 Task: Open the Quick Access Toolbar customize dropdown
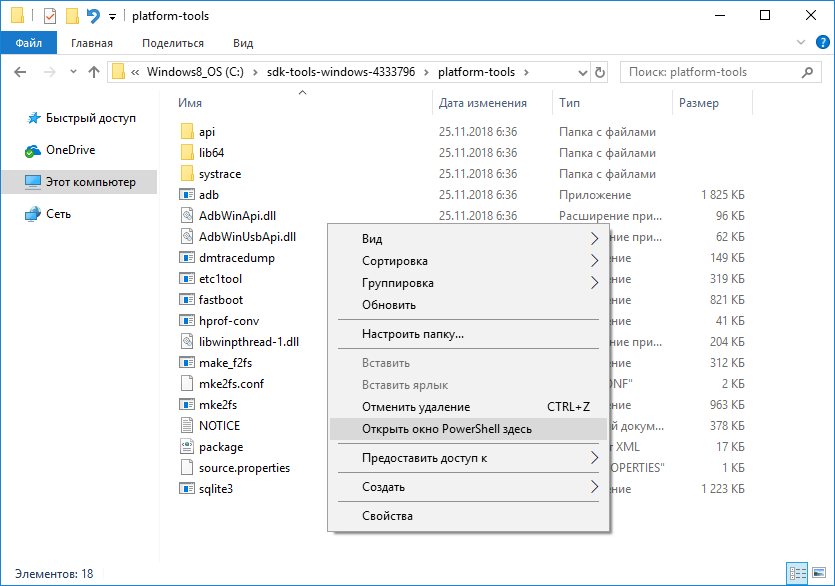[x=112, y=17]
